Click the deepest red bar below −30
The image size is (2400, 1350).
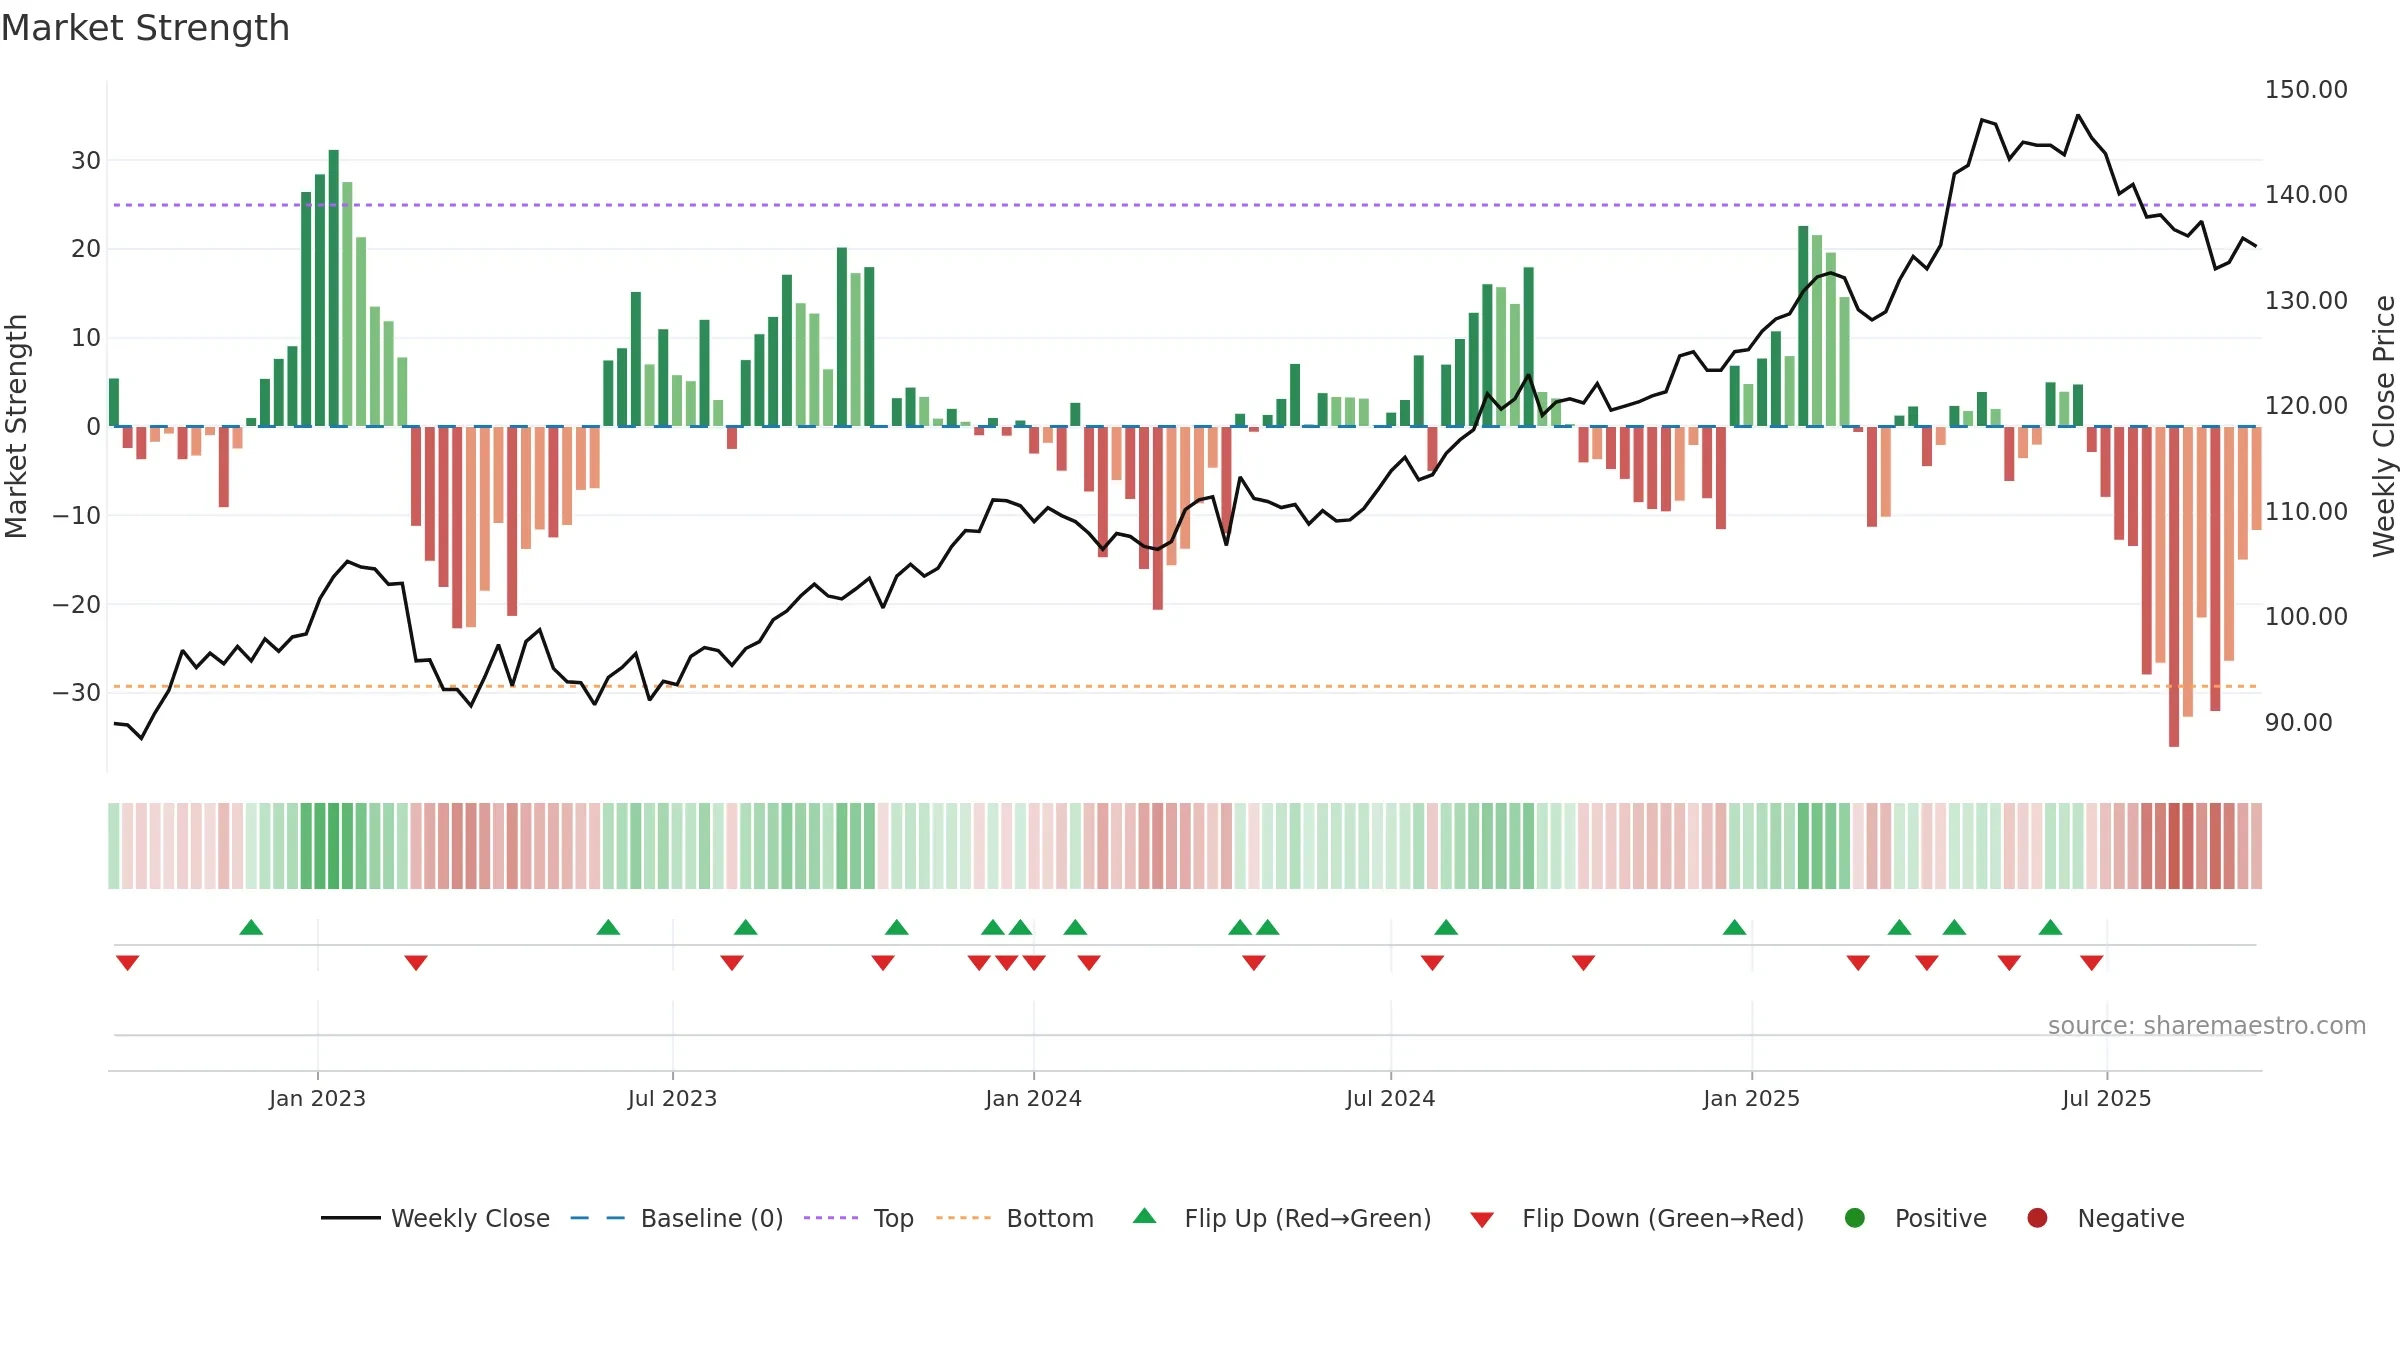coord(2174,586)
